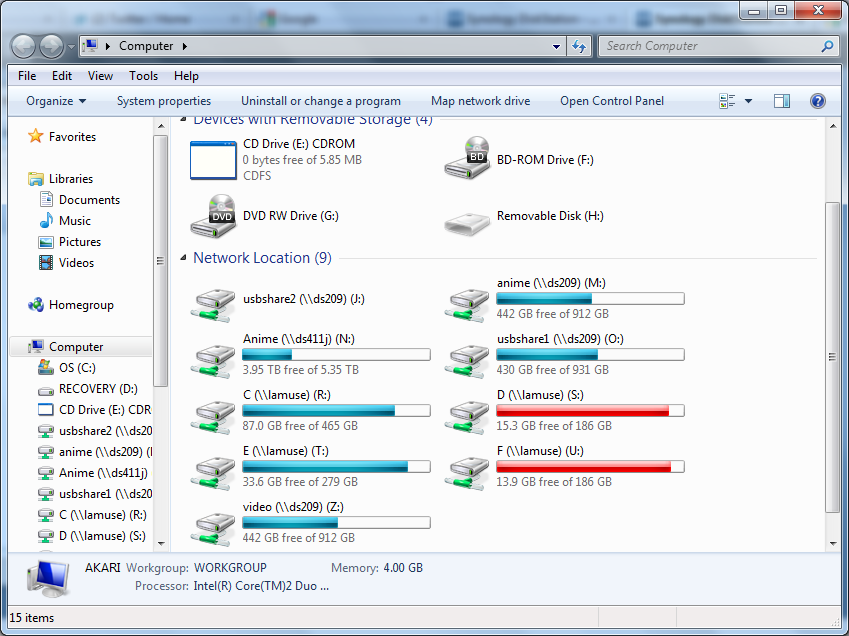Select the CD Drive (E:) CDROM icon

pyautogui.click(x=213, y=160)
